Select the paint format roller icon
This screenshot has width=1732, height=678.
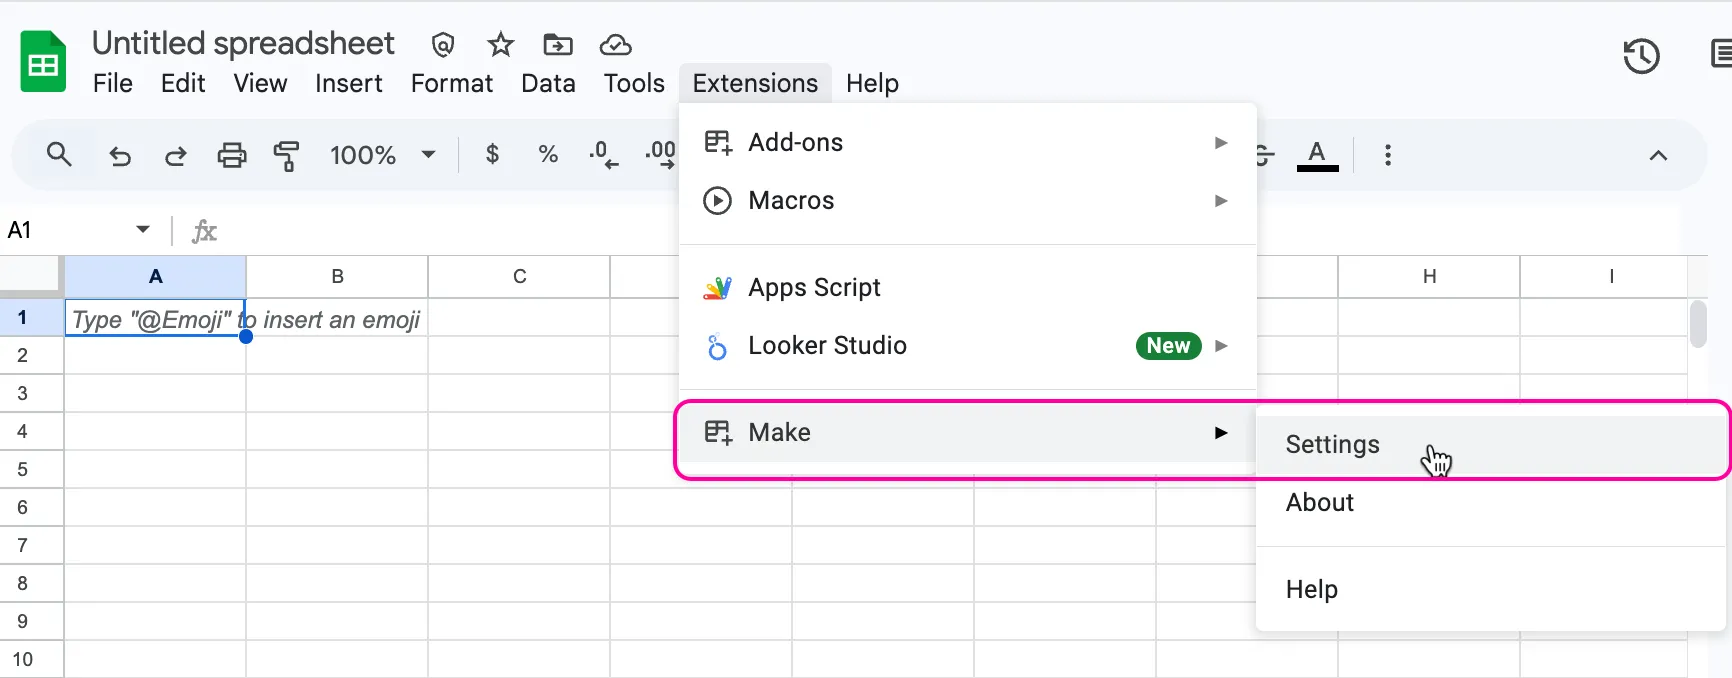[x=287, y=155]
